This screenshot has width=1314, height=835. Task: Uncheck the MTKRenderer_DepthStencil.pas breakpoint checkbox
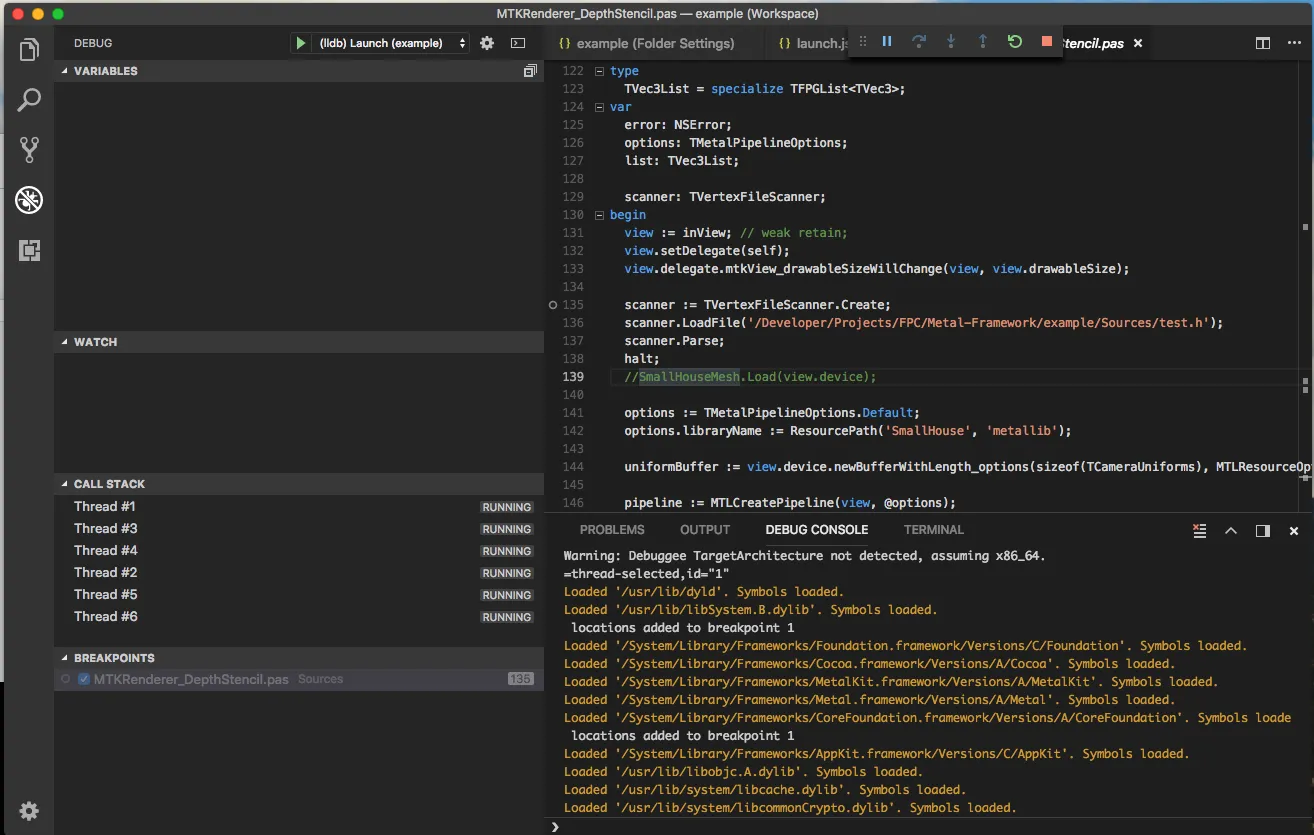click(84, 679)
